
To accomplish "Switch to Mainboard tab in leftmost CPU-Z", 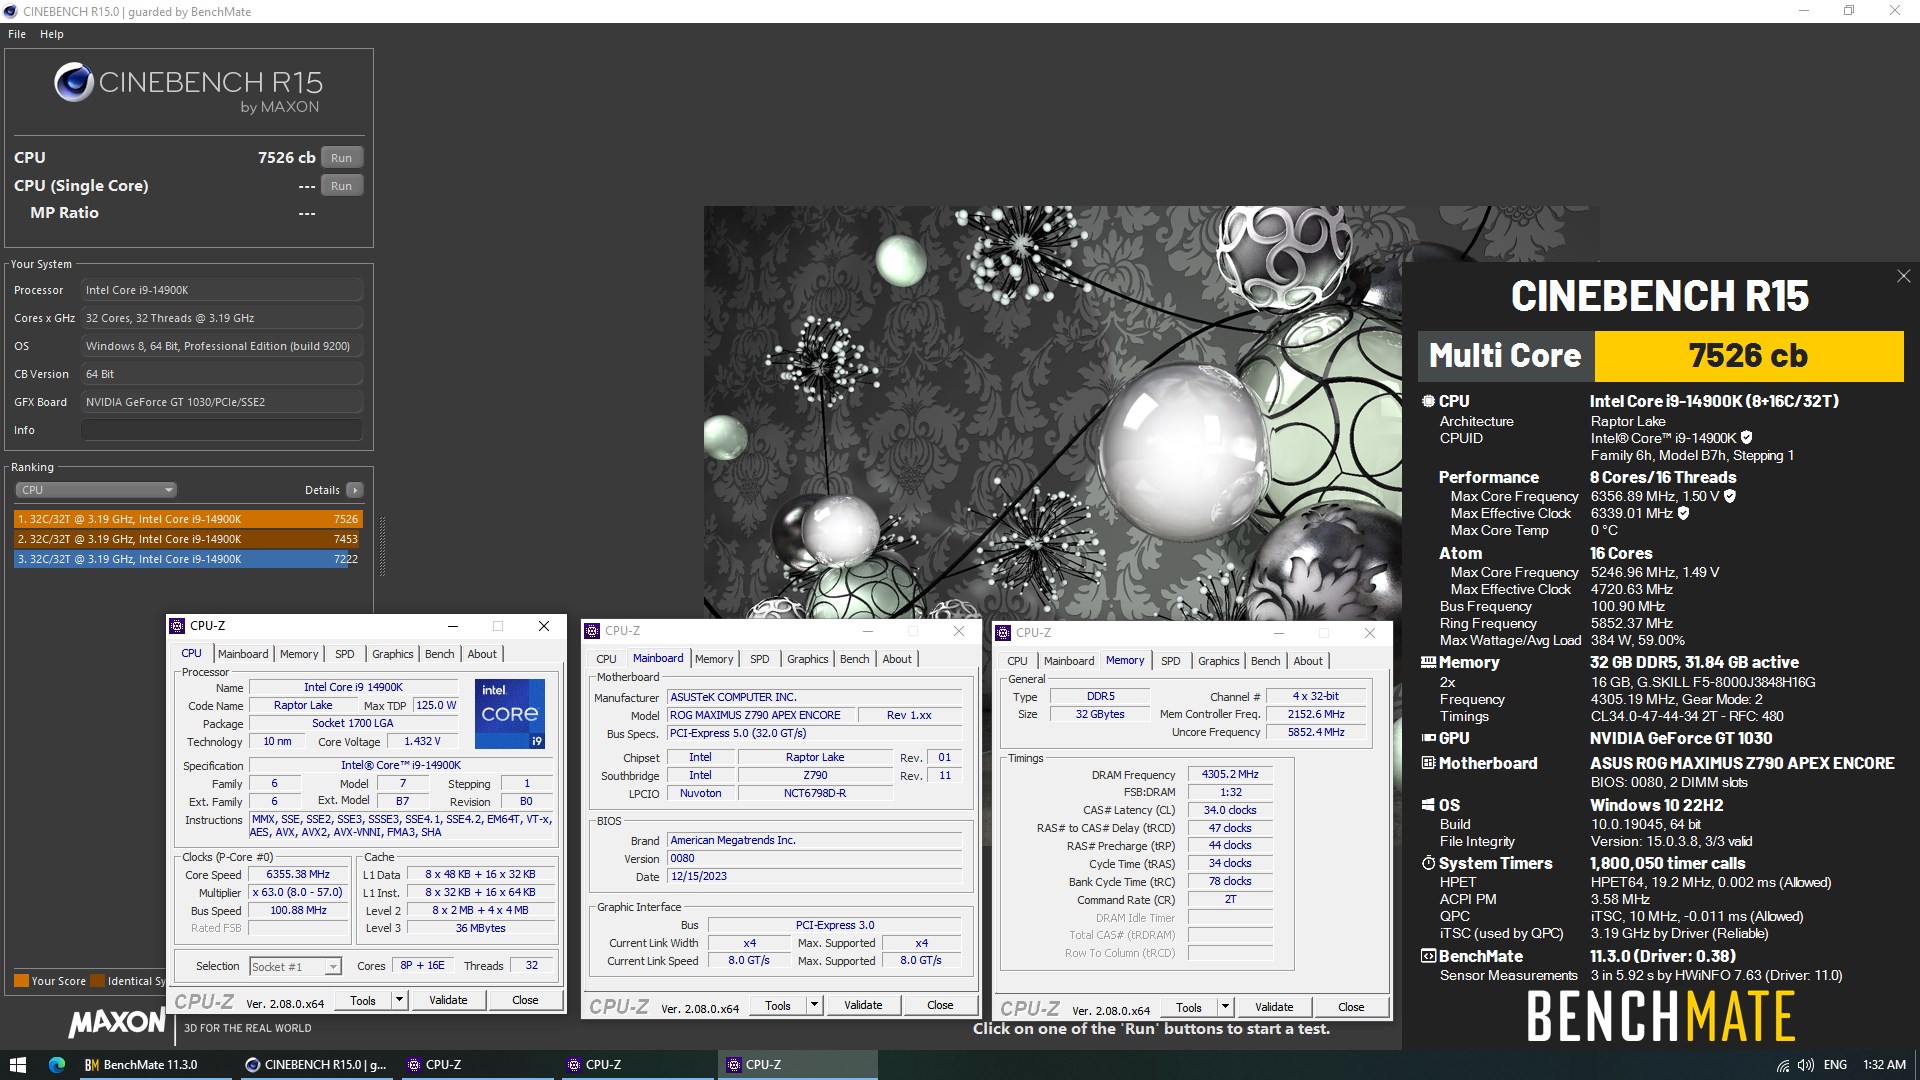I will (243, 654).
